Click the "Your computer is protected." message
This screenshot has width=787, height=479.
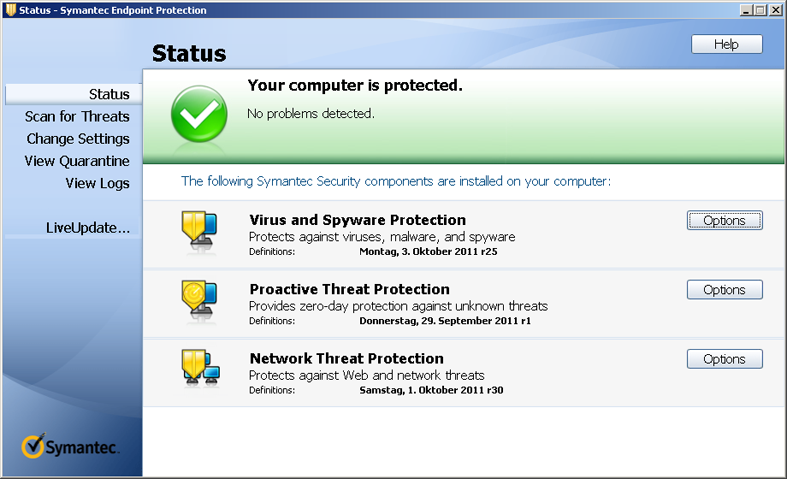[x=355, y=86]
